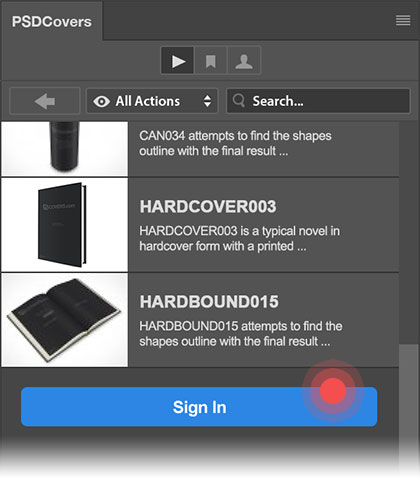
Task: Select the HARDBOUND015 title
Action: pos(209,302)
